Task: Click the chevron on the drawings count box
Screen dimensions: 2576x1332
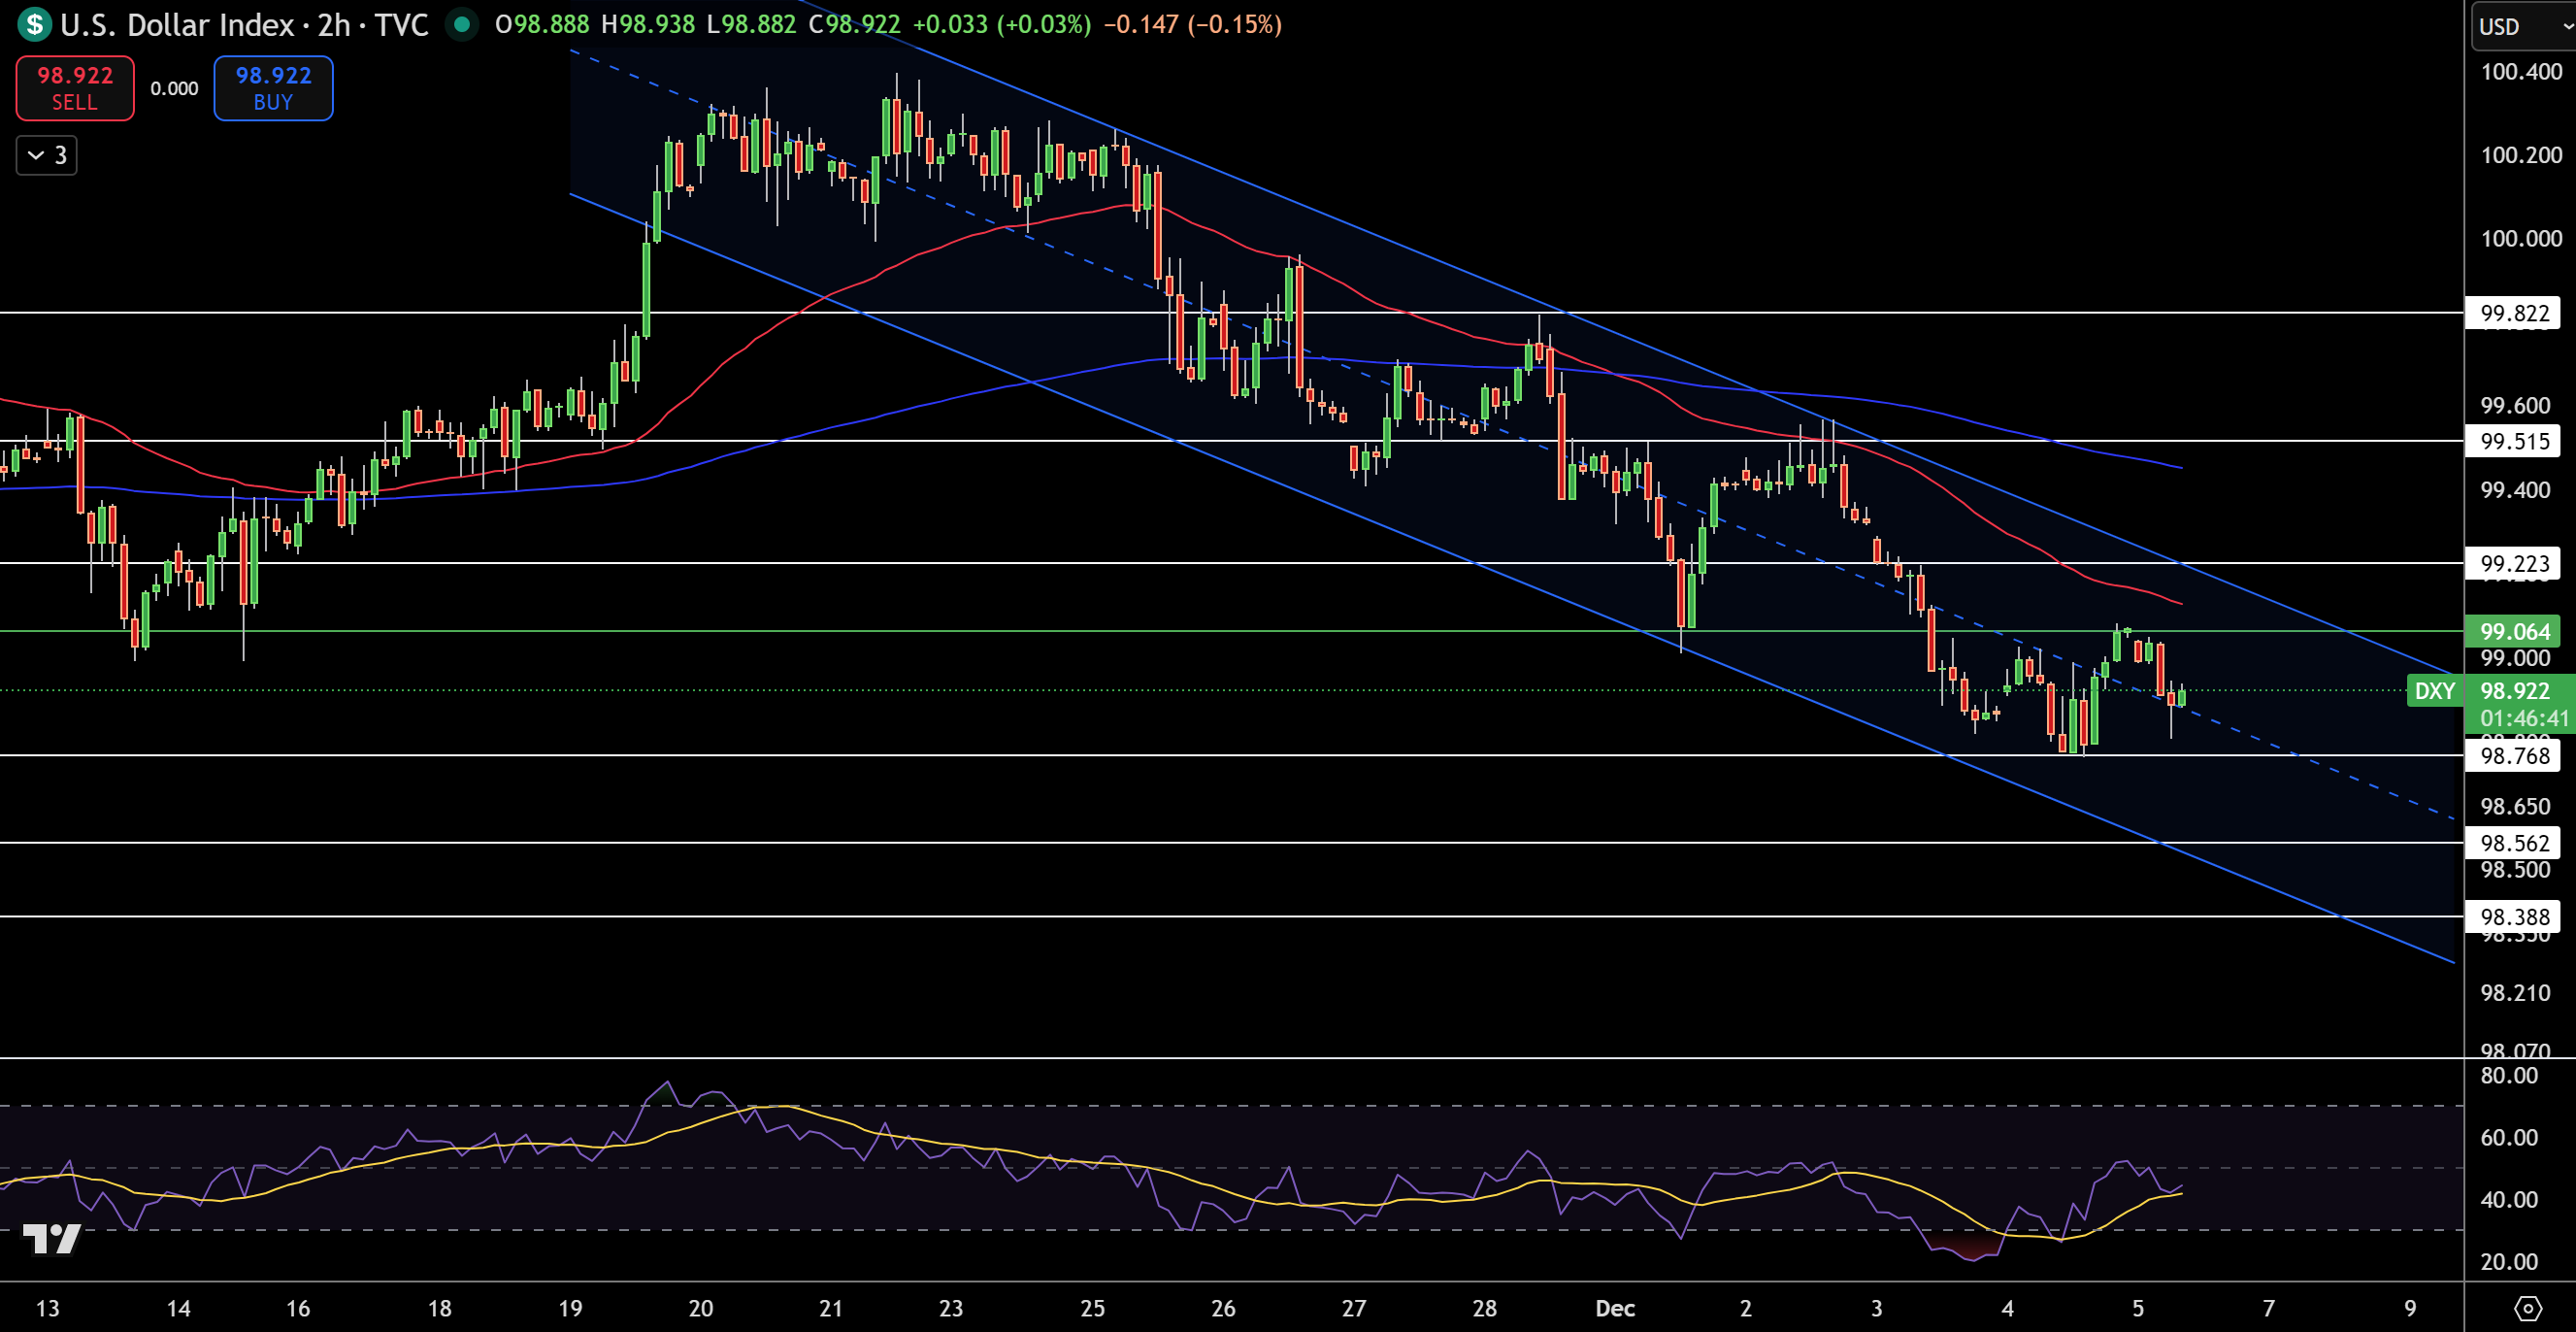Action: (x=36, y=155)
